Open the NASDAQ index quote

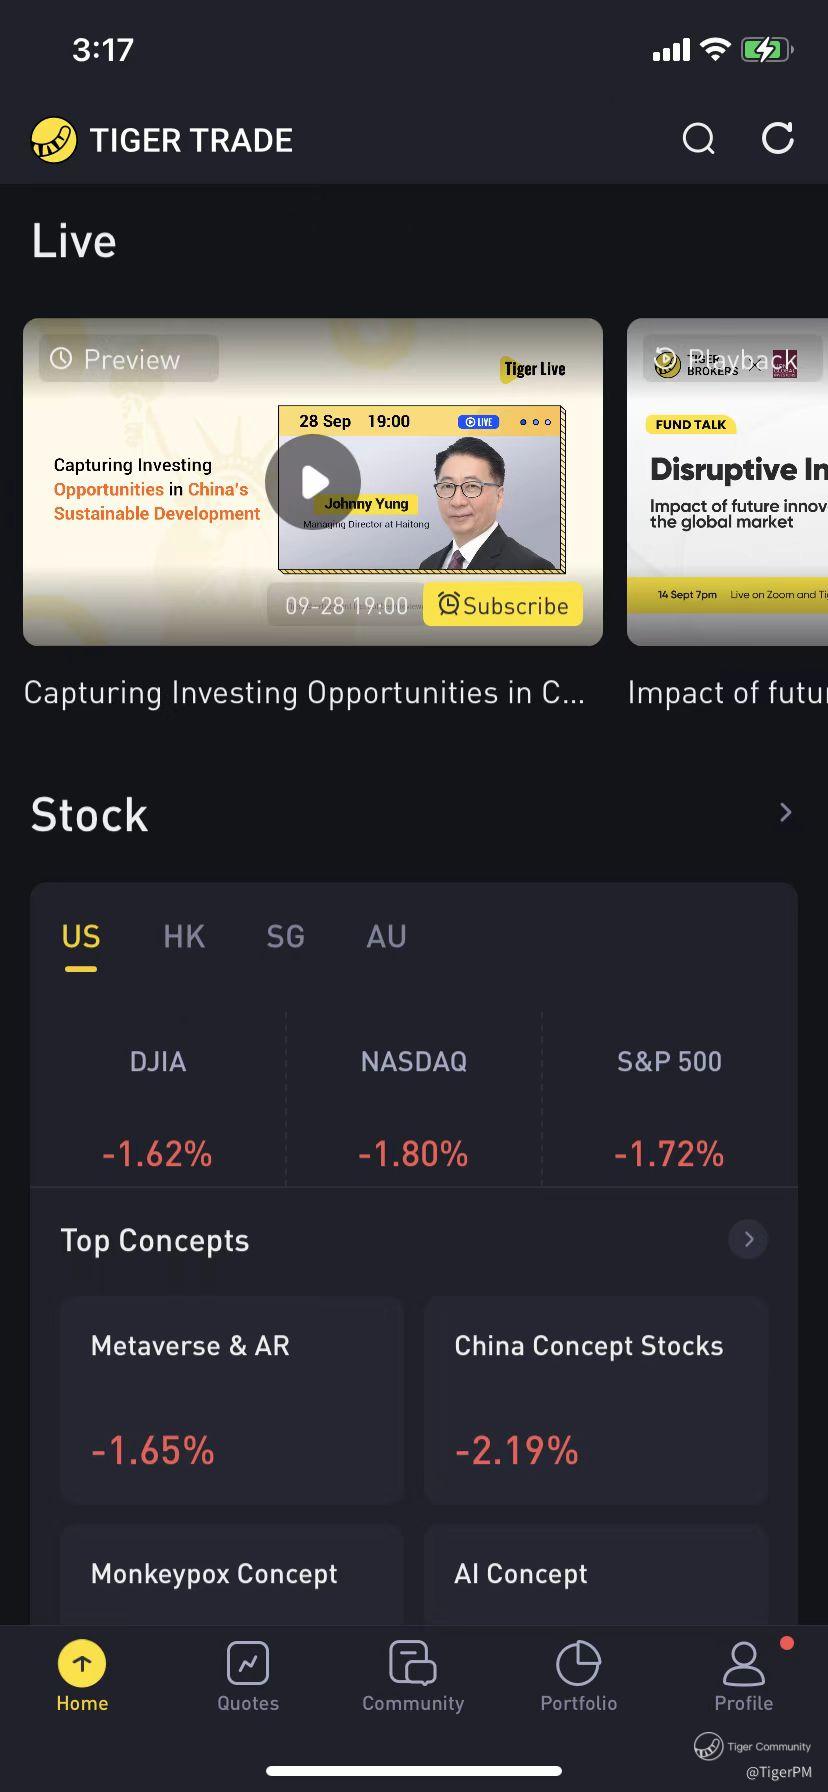(x=413, y=1105)
